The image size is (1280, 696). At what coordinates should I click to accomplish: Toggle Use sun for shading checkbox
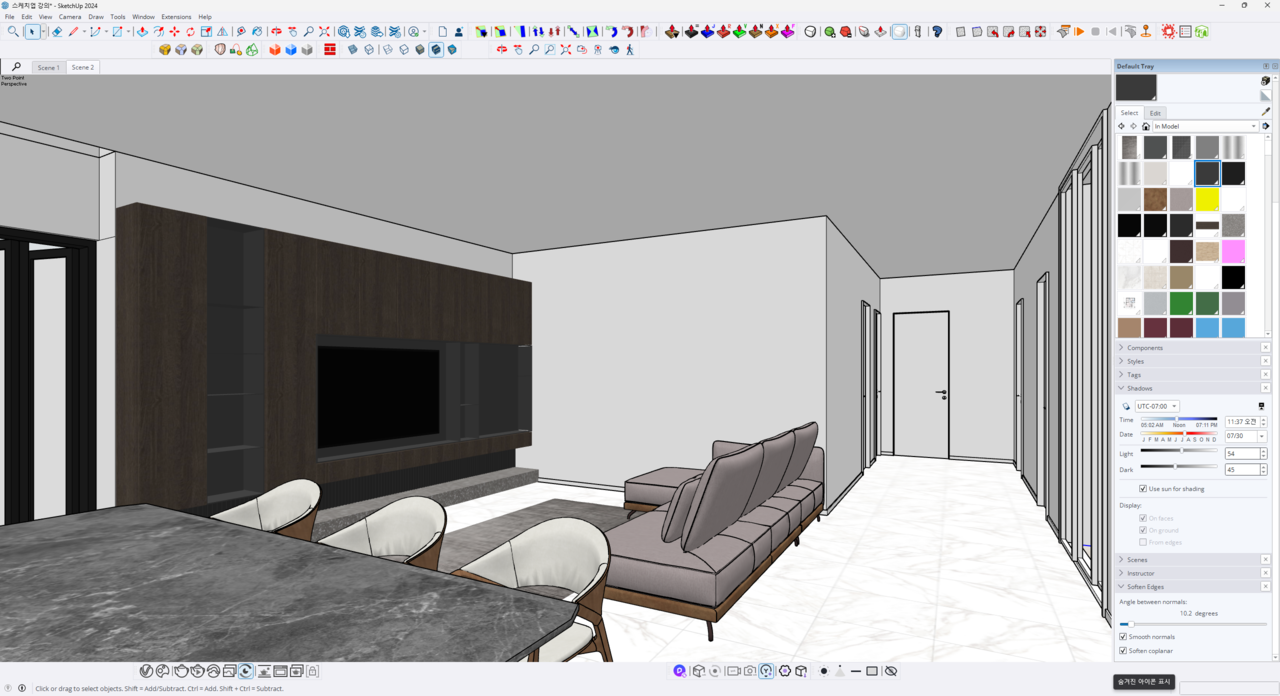[1143, 489]
